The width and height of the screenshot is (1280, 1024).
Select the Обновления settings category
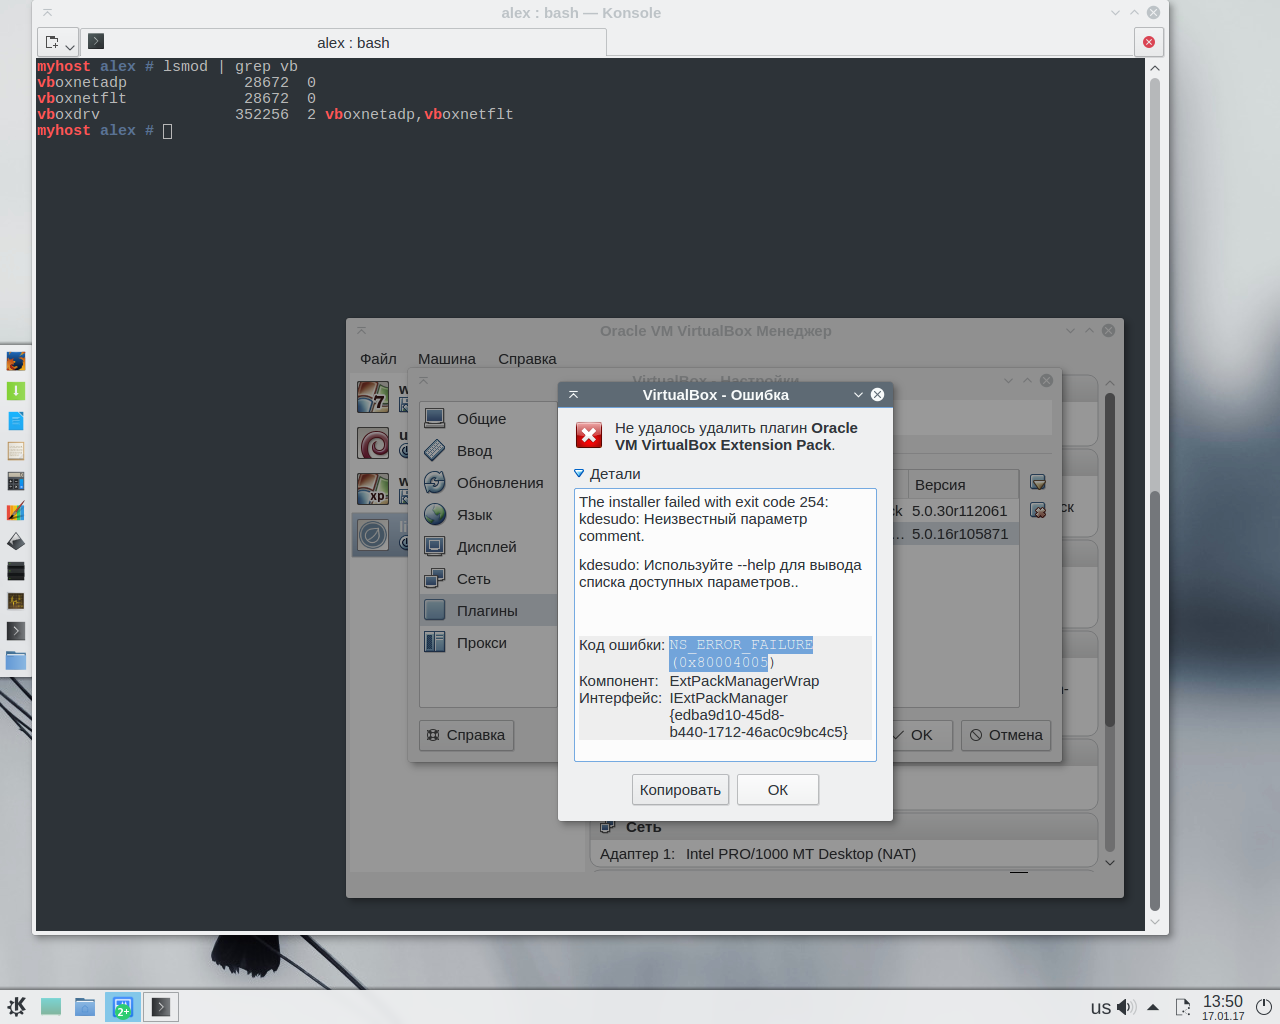point(488,483)
